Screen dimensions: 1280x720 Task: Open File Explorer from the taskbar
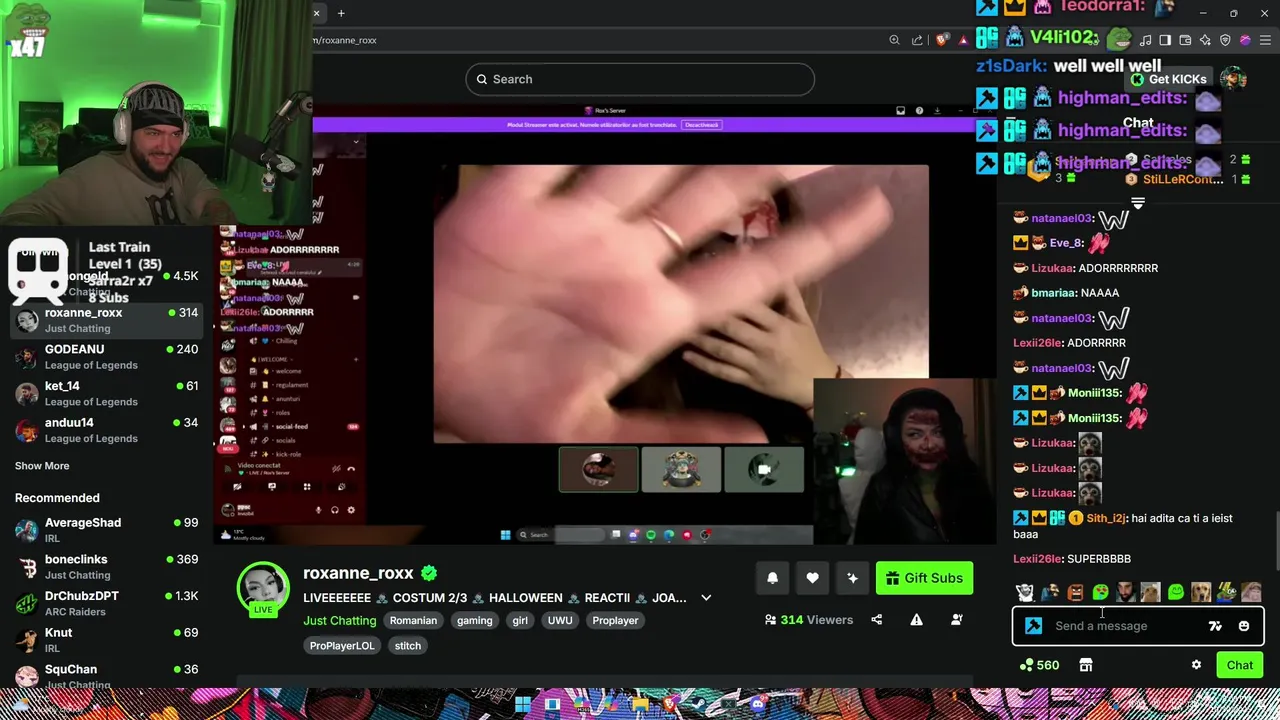coord(641,705)
